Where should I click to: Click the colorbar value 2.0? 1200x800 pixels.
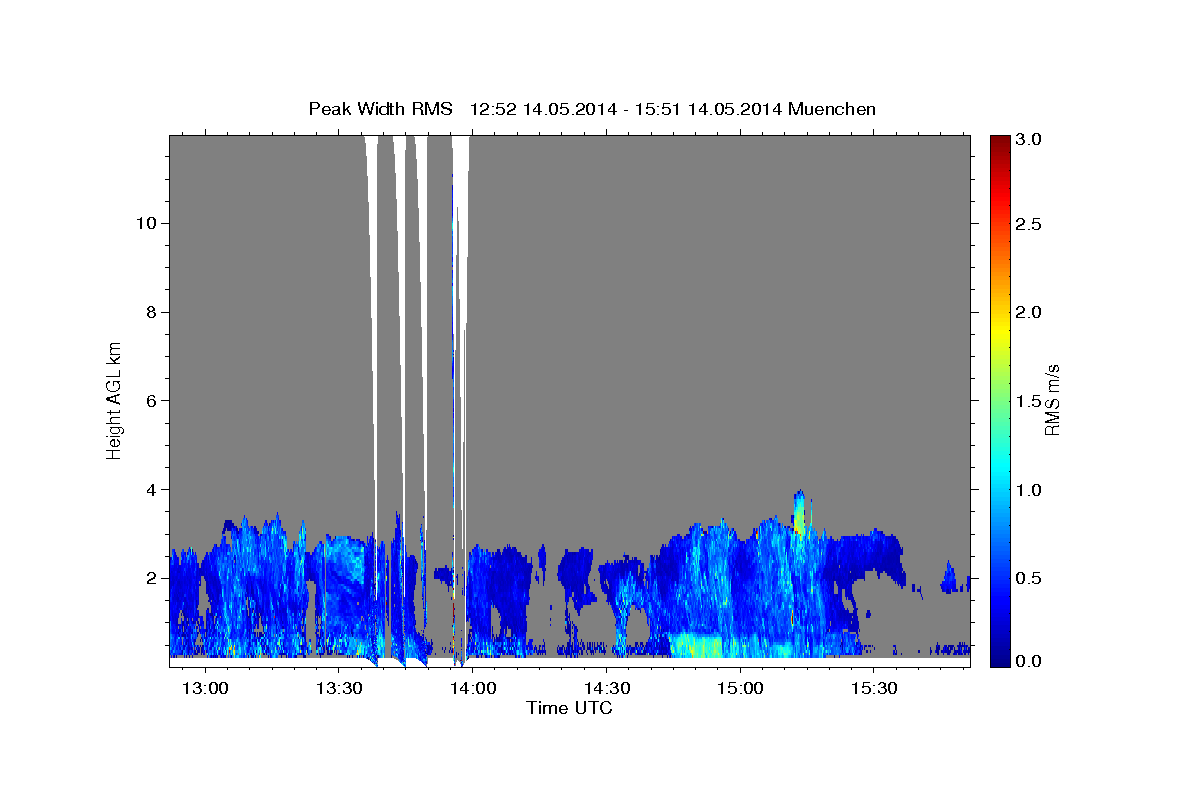pyautogui.click(x=1028, y=312)
